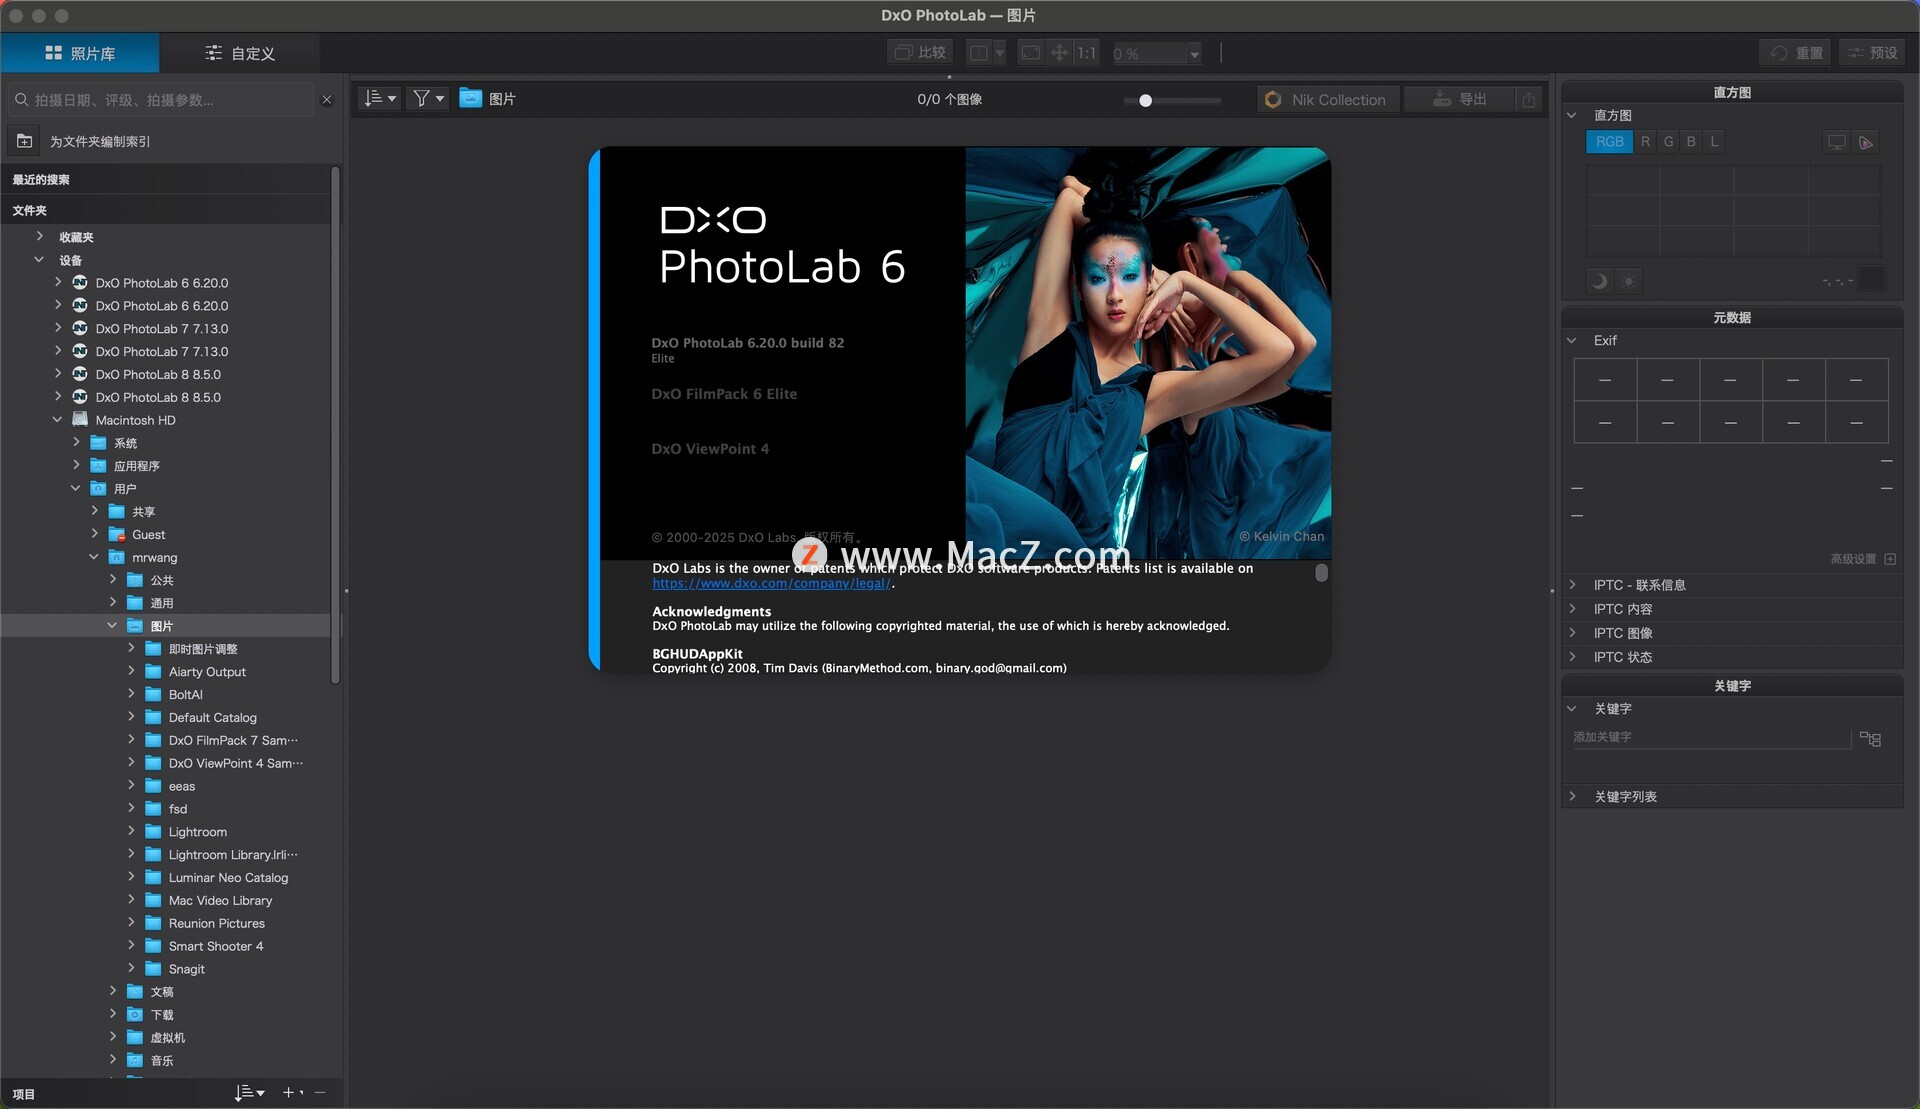
Task: Click the sun highlight clipping icon
Action: (1628, 281)
